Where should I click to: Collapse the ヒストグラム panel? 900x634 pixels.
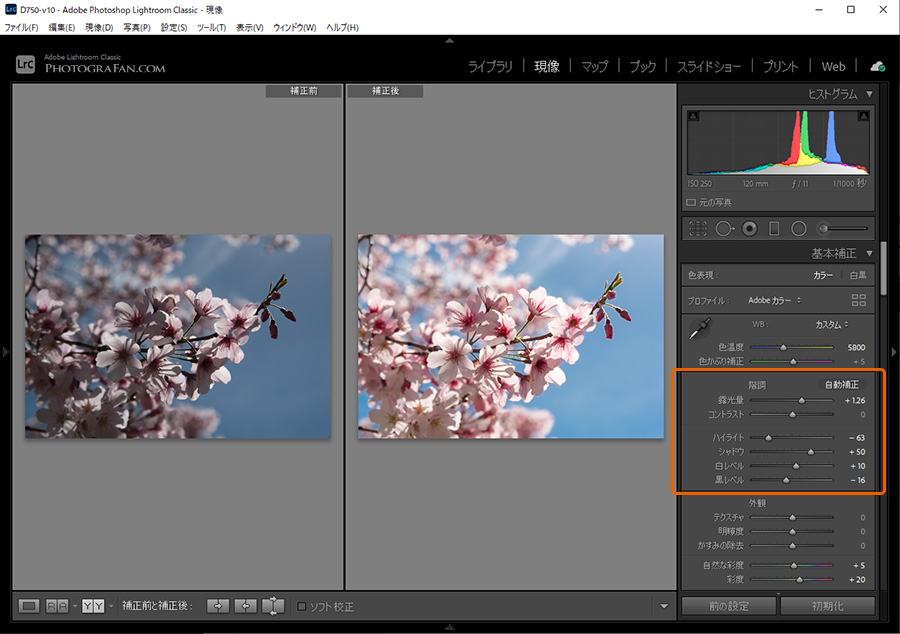click(x=870, y=94)
